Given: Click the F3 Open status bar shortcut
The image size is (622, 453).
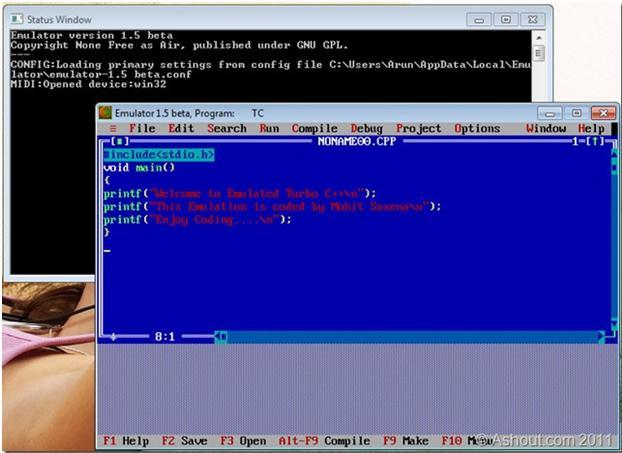Looking at the screenshot, I should point(243,441).
